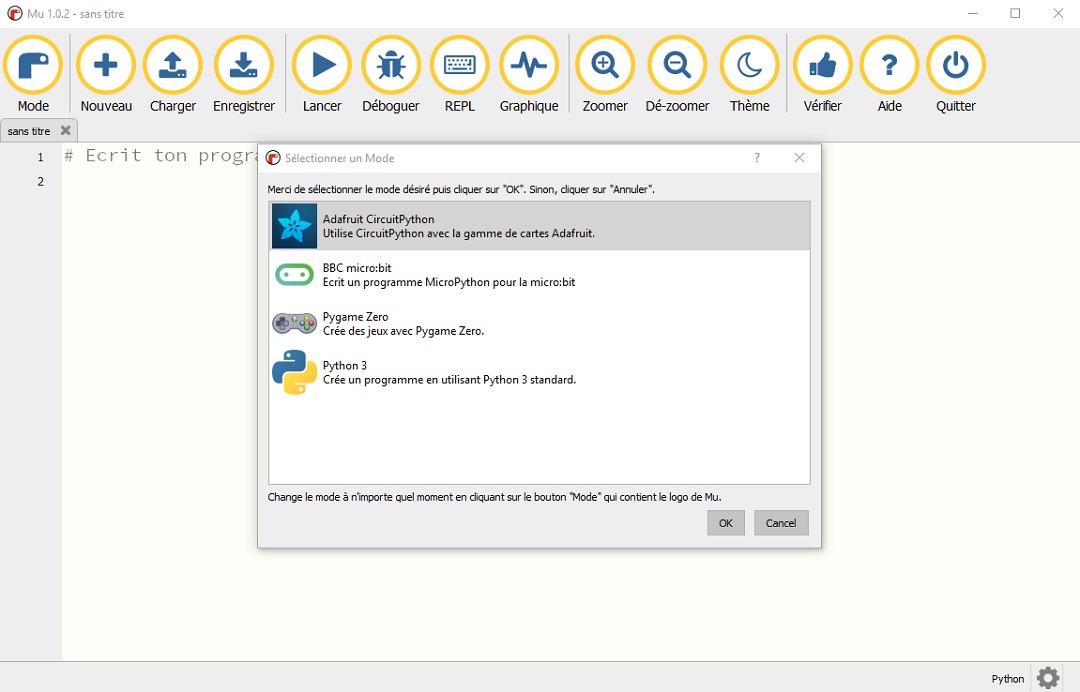Click the Mu logo in the main title bar
This screenshot has height=692, width=1080.
coord(14,13)
